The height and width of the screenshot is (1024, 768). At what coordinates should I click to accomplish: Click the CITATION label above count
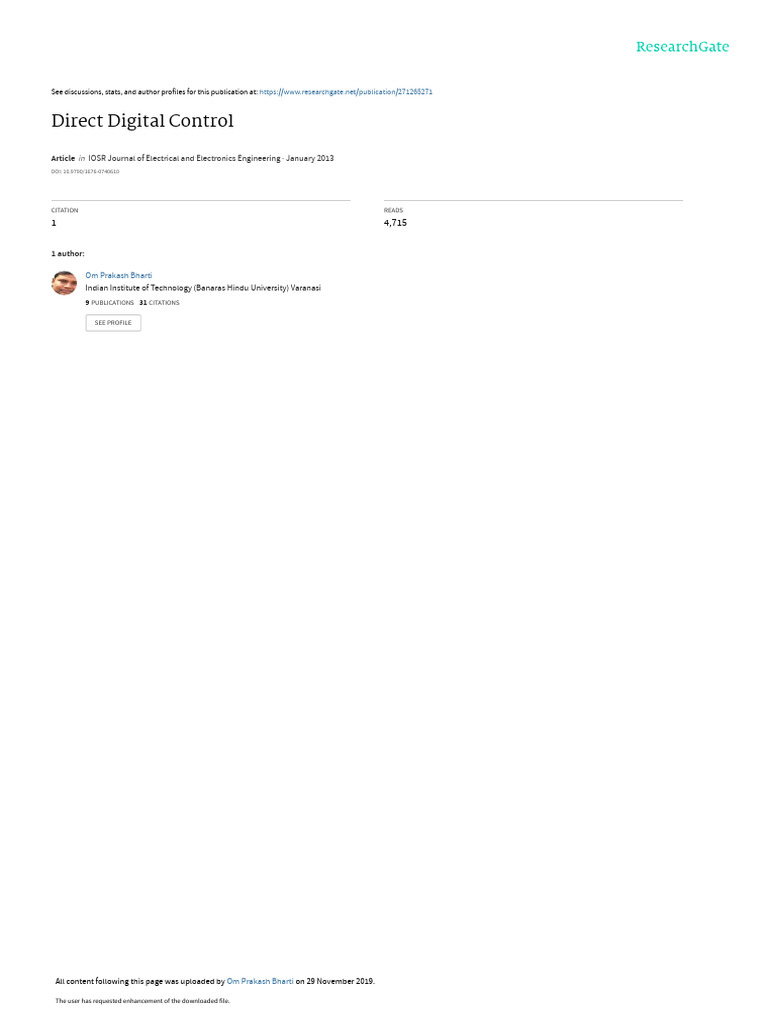tap(65, 210)
